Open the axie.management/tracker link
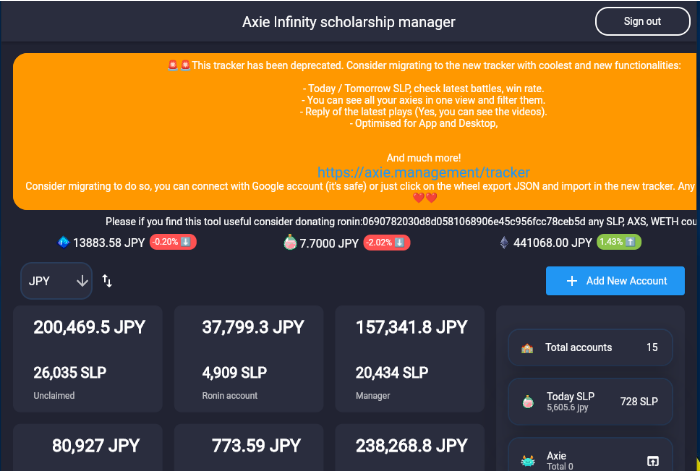The image size is (700, 471). click(424, 172)
